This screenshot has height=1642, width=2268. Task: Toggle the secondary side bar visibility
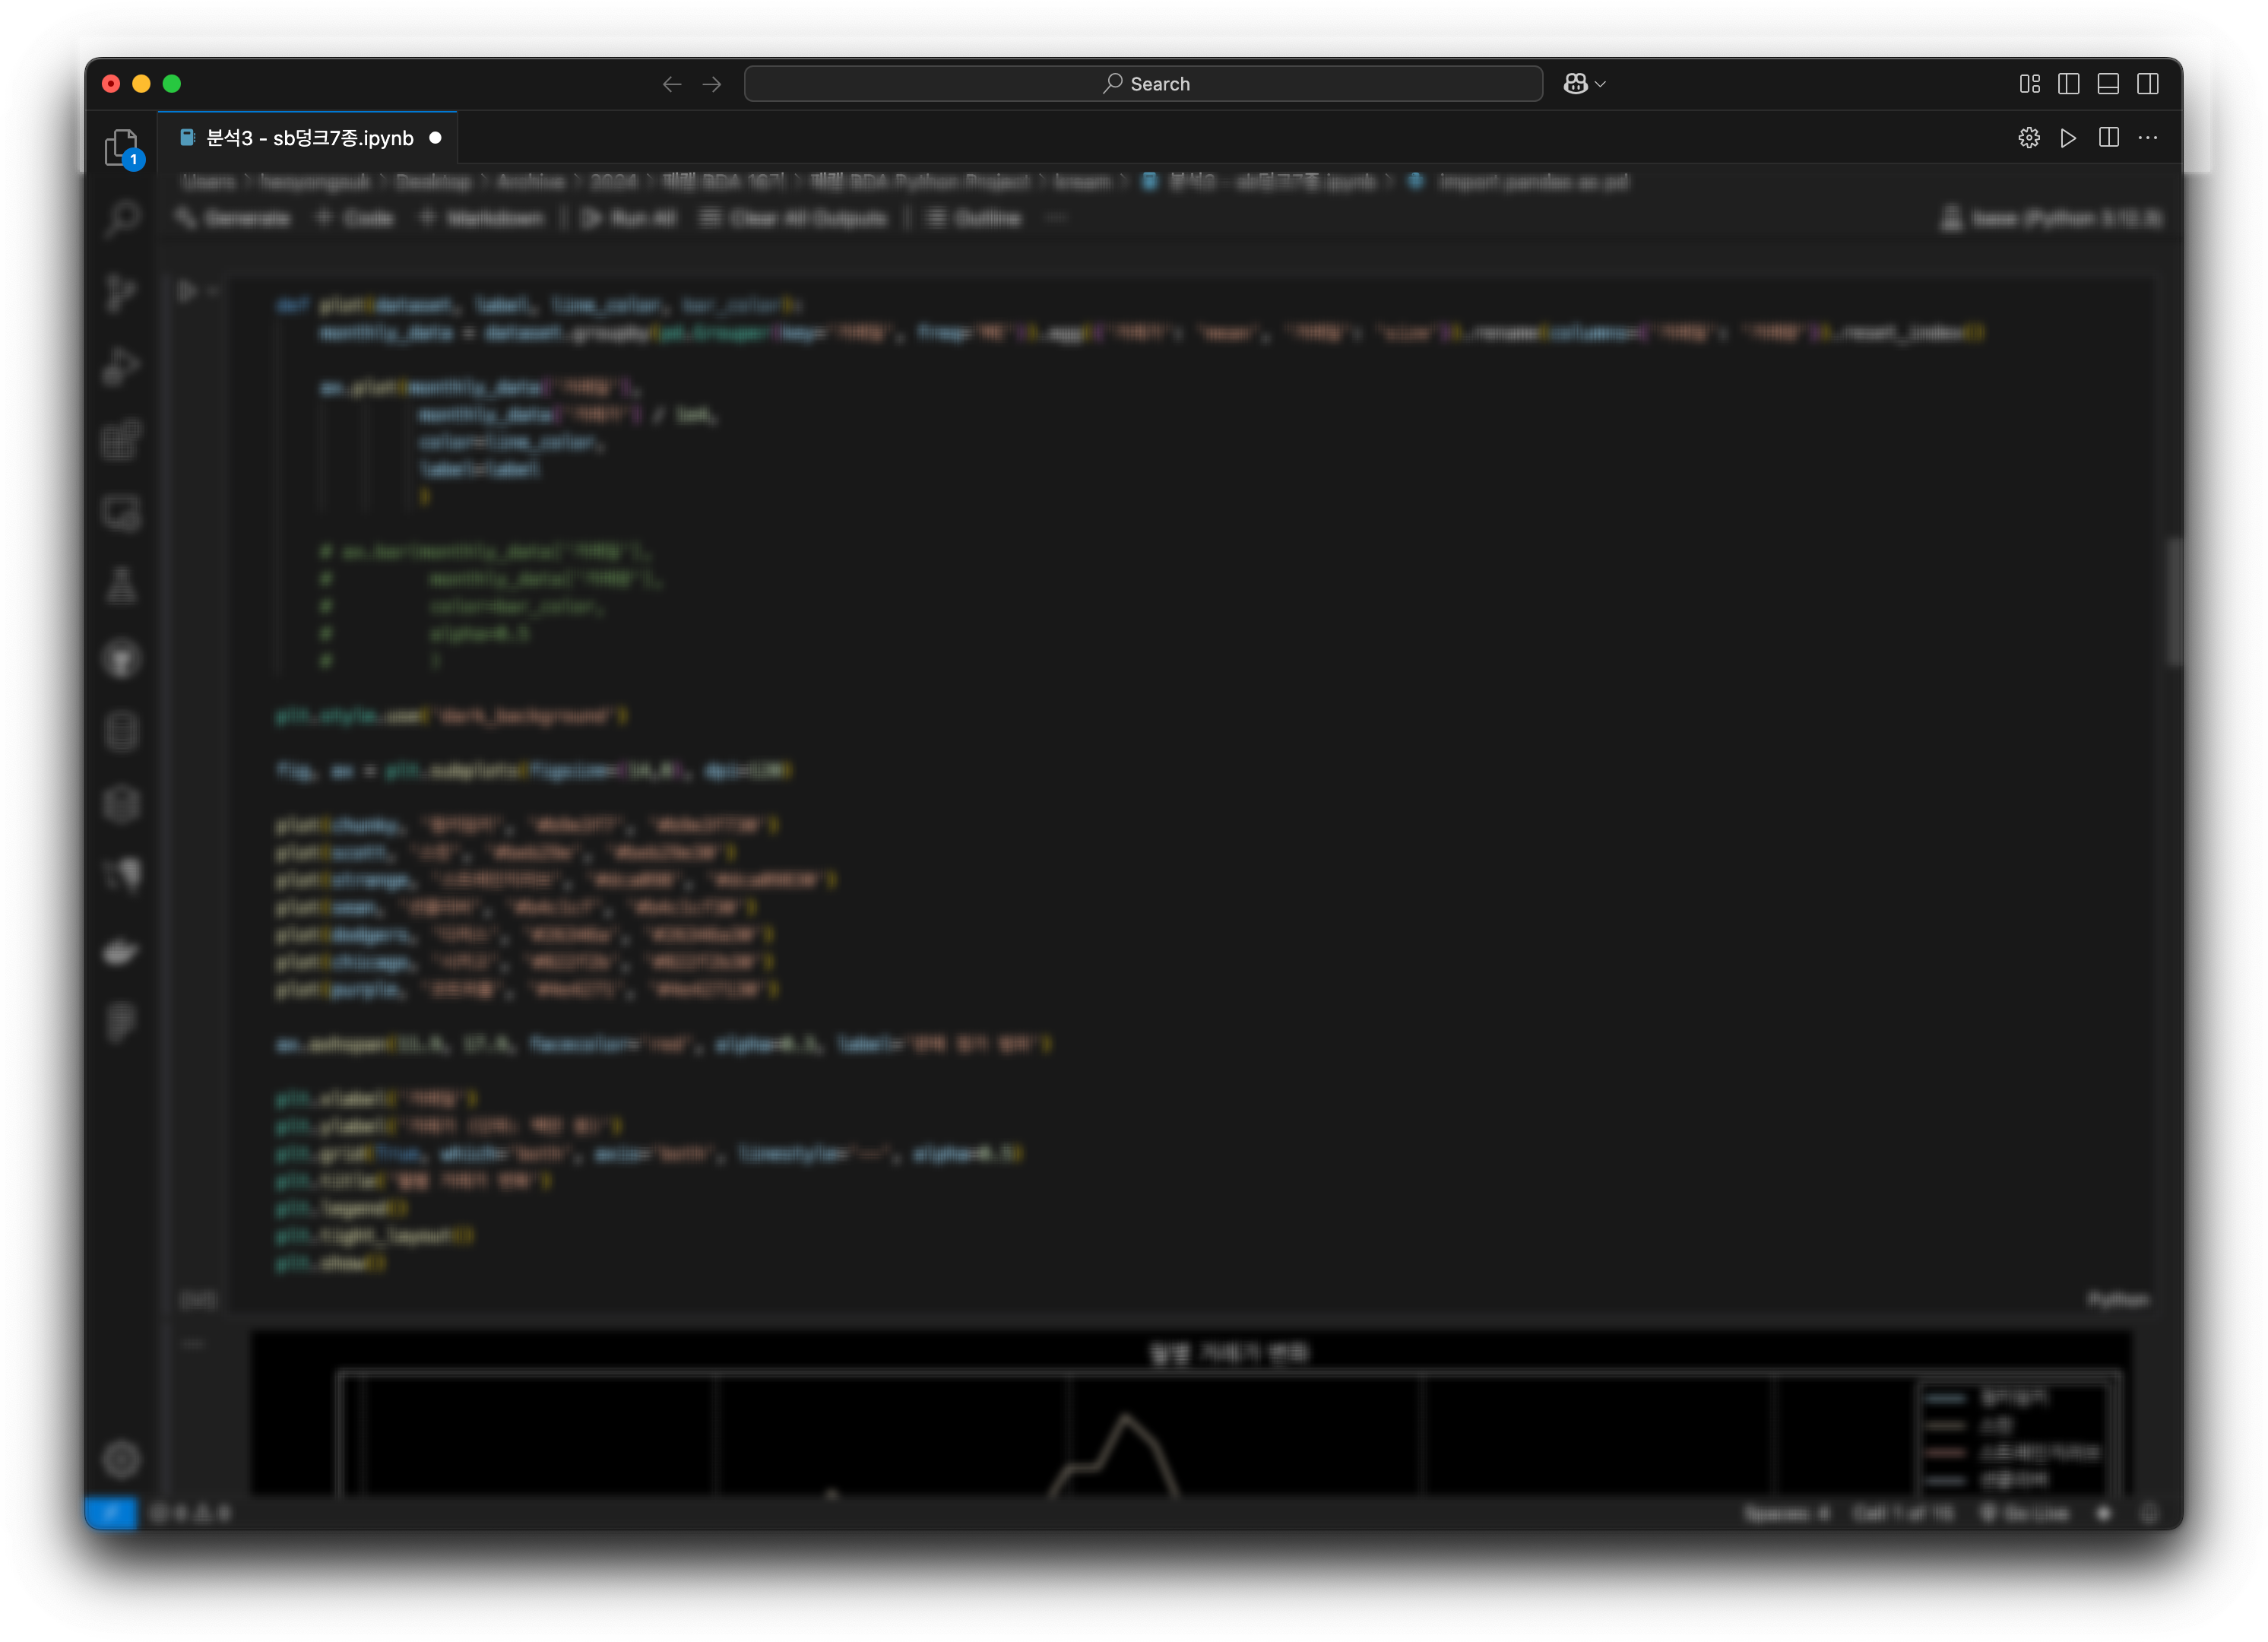[x=2147, y=84]
